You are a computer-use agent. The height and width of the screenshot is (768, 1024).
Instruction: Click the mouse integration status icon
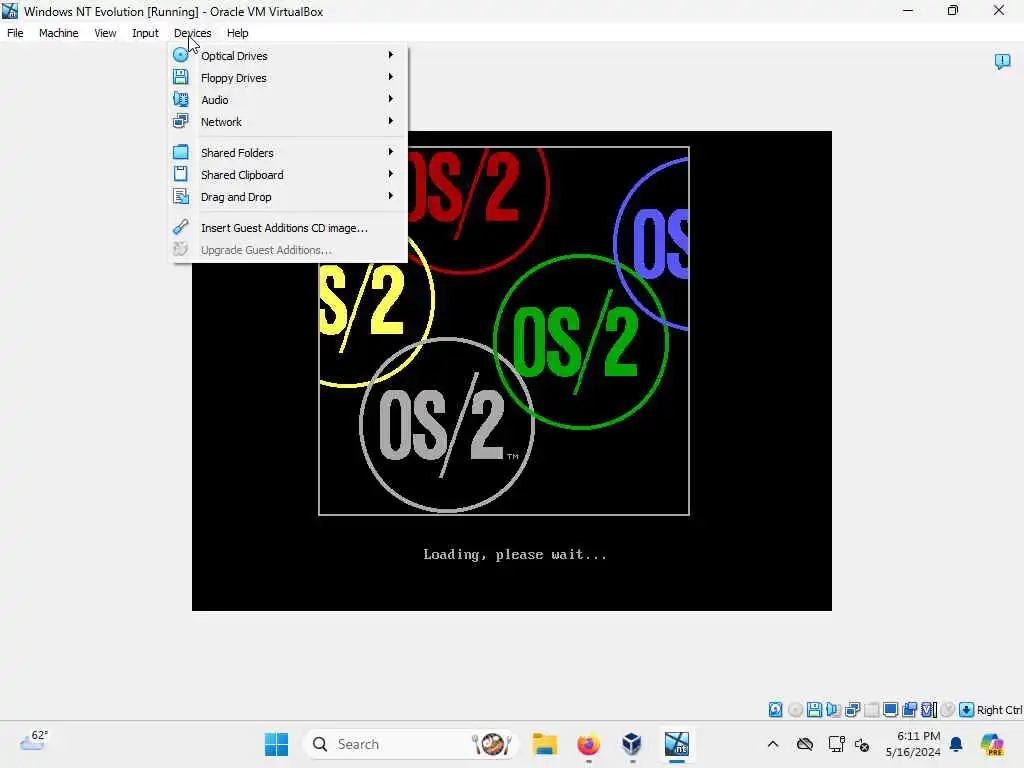948,709
